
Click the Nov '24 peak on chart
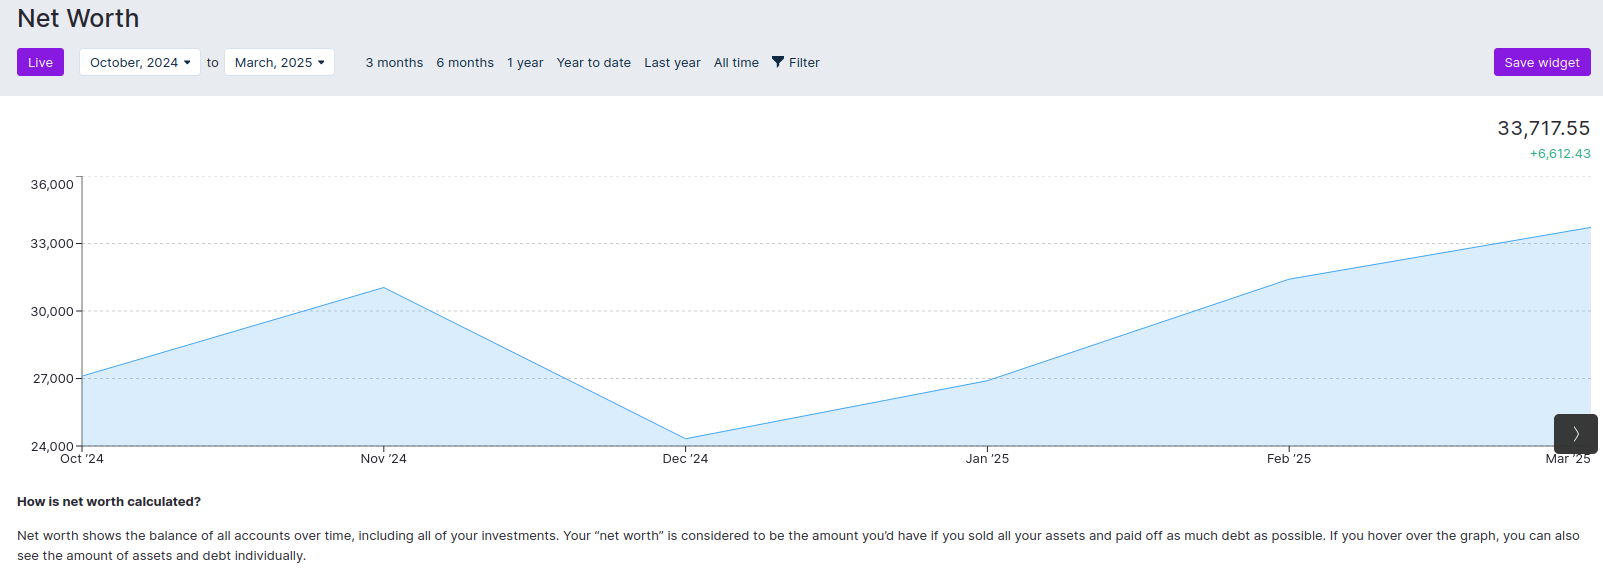[384, 288]
